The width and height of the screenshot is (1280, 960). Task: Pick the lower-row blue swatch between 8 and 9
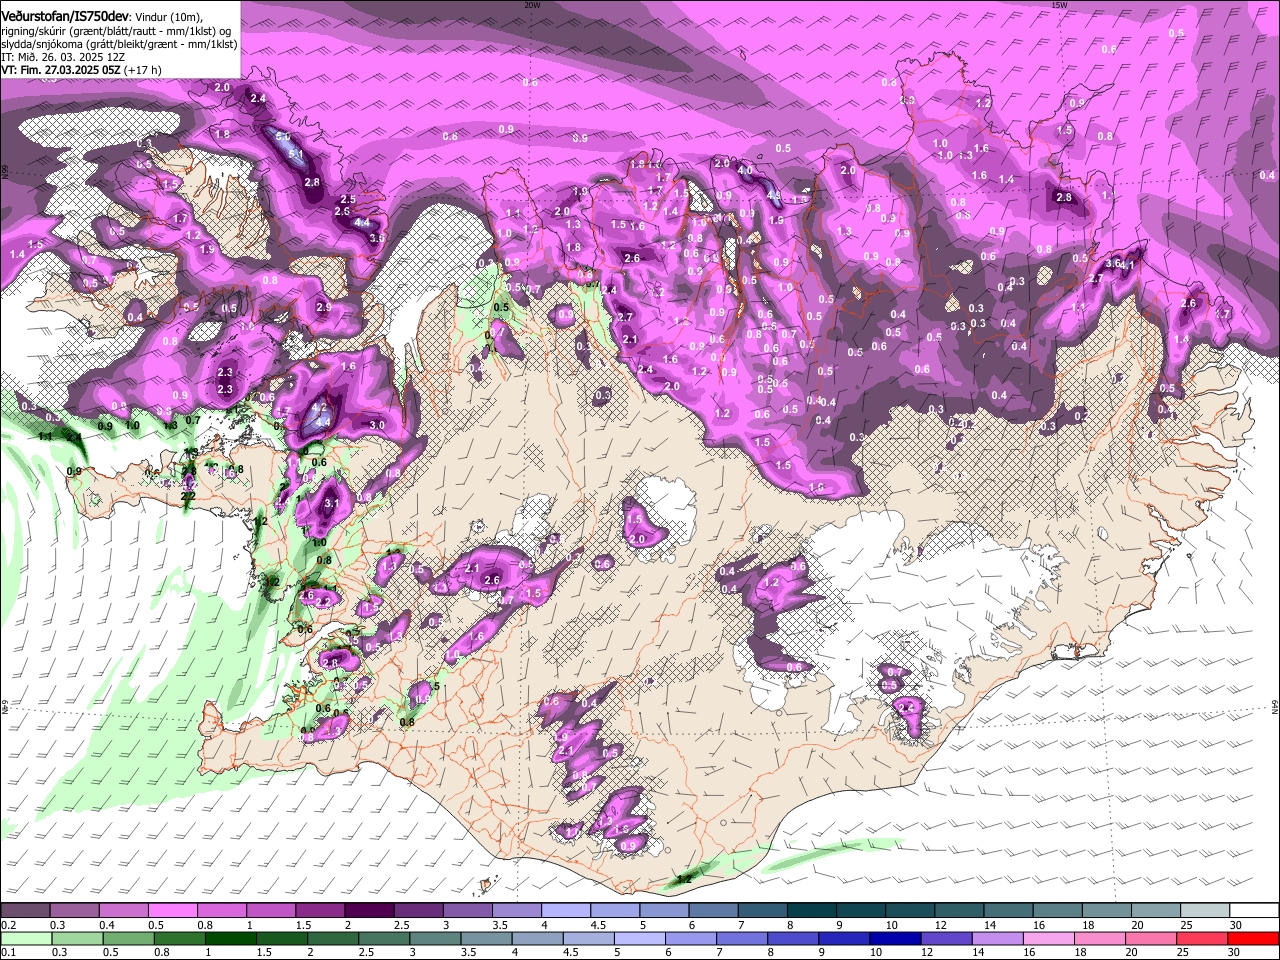[793, 938]
